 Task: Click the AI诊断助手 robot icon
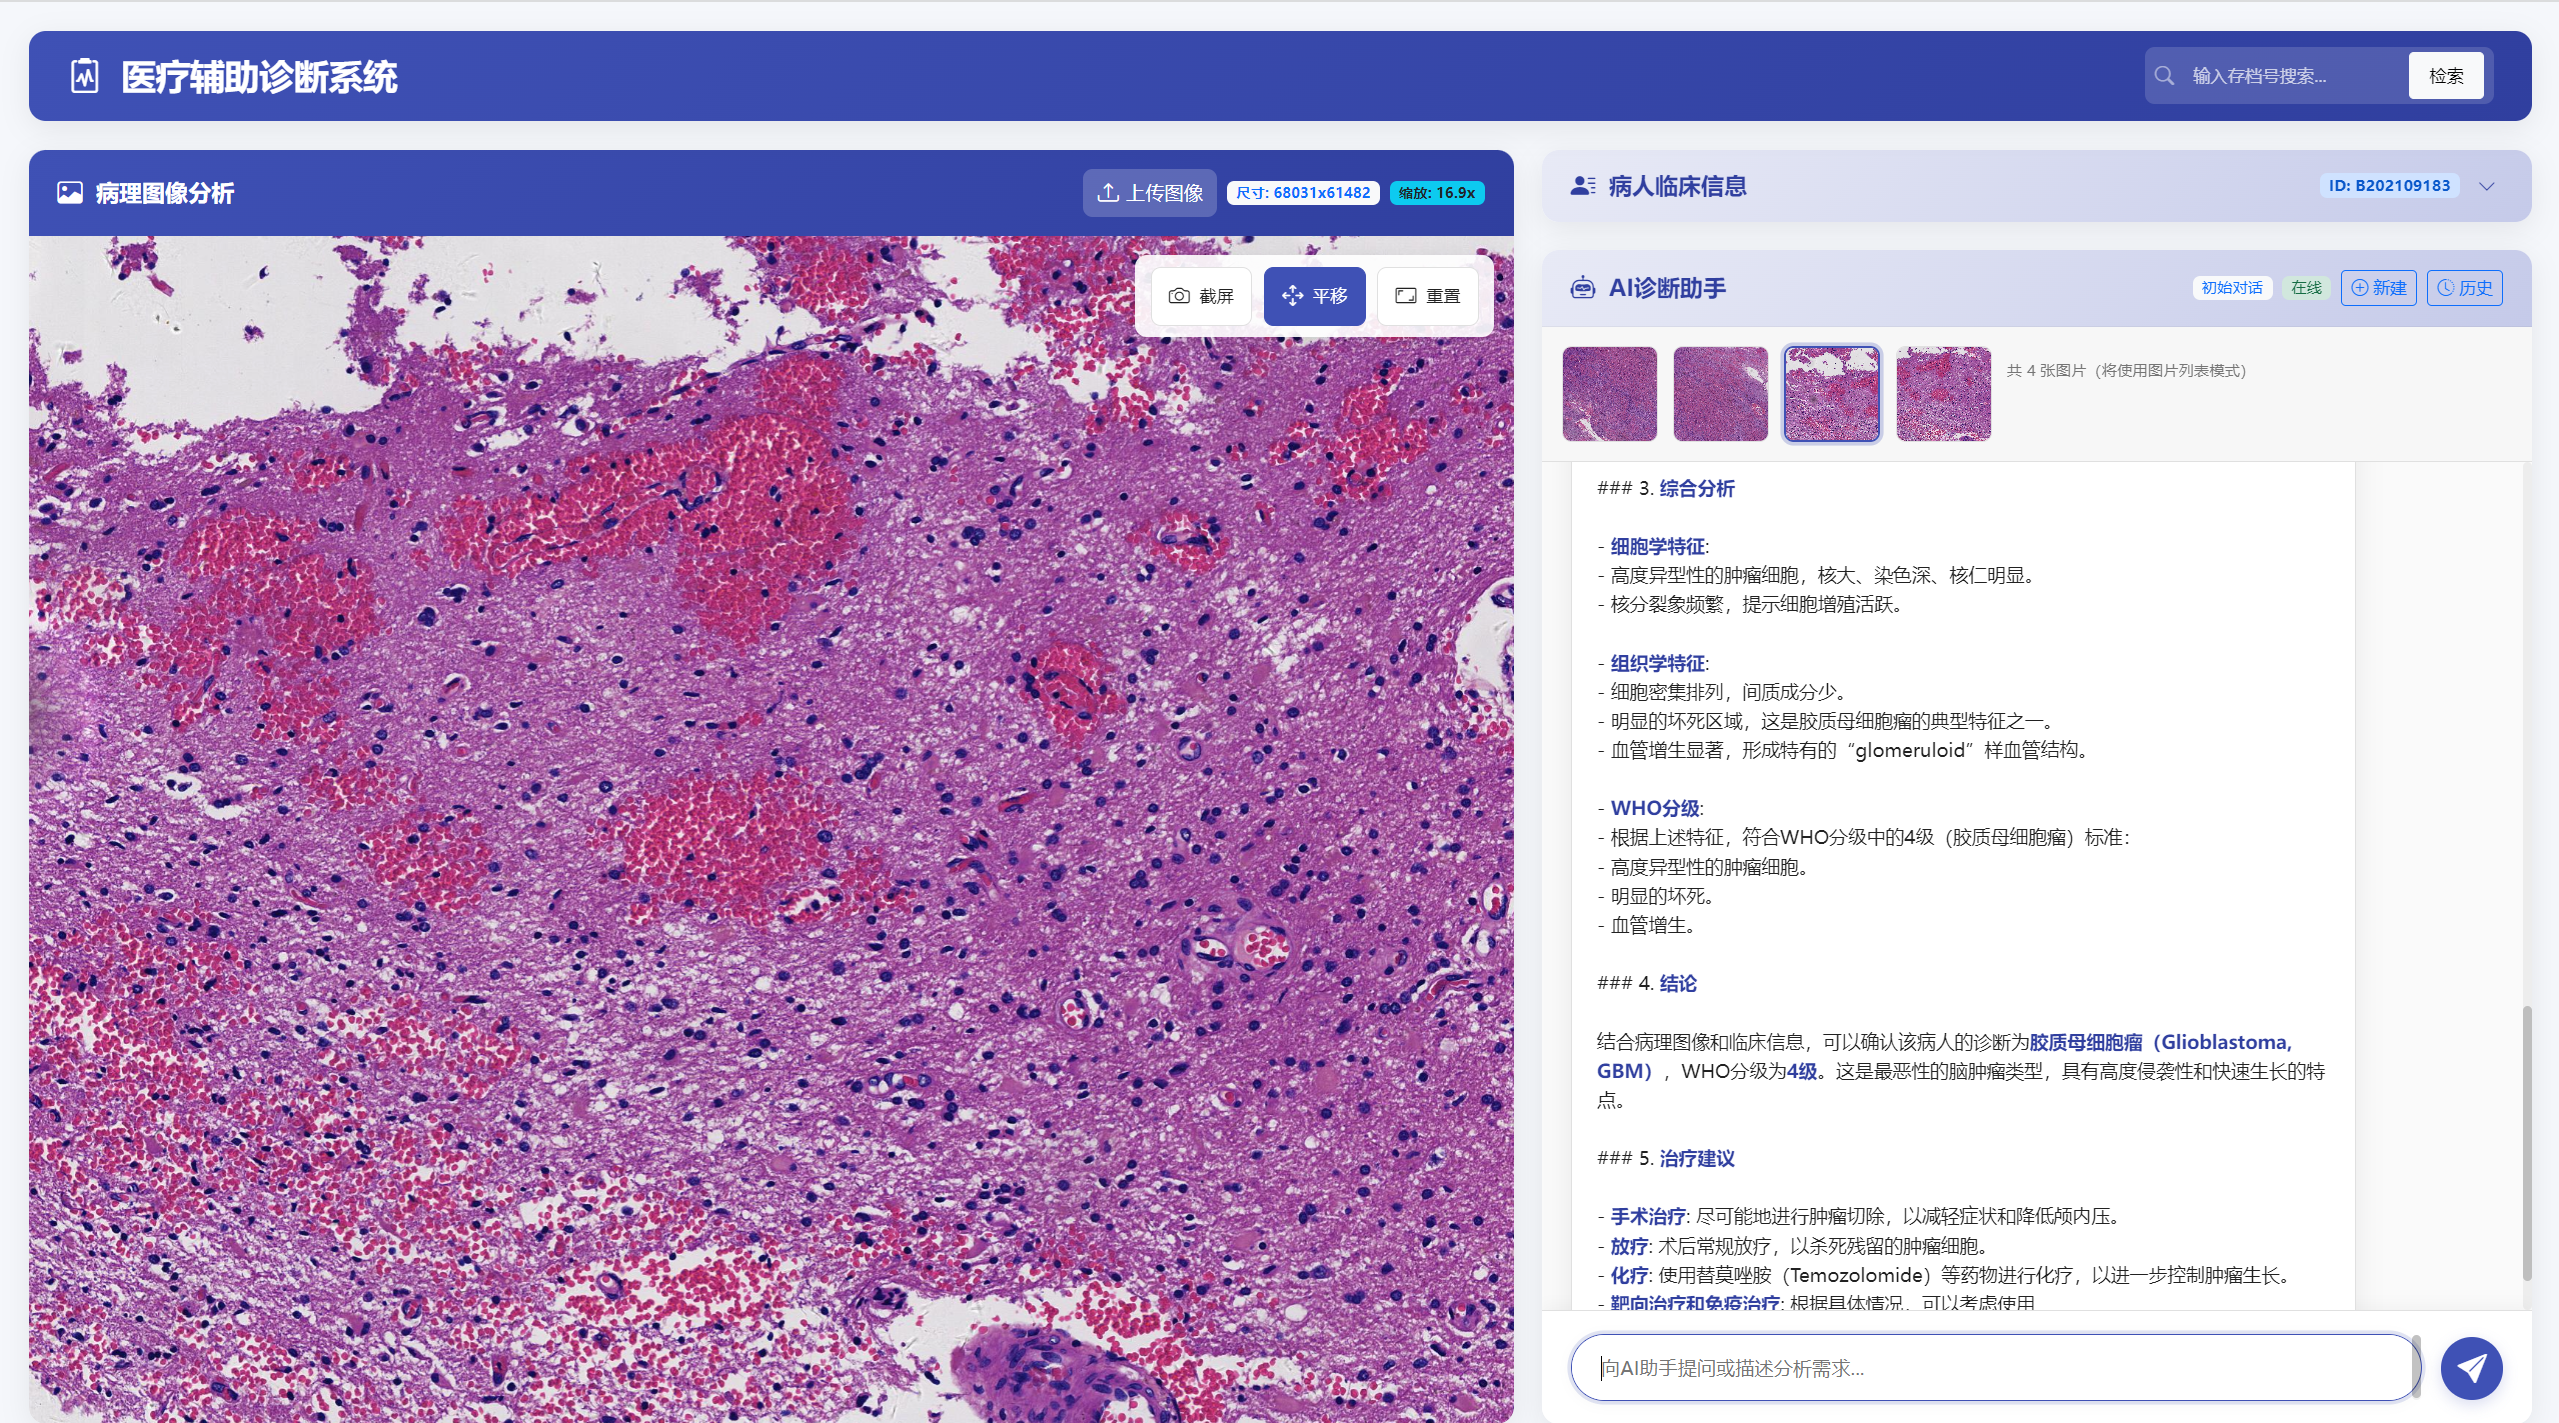[x=1582, y=288]
